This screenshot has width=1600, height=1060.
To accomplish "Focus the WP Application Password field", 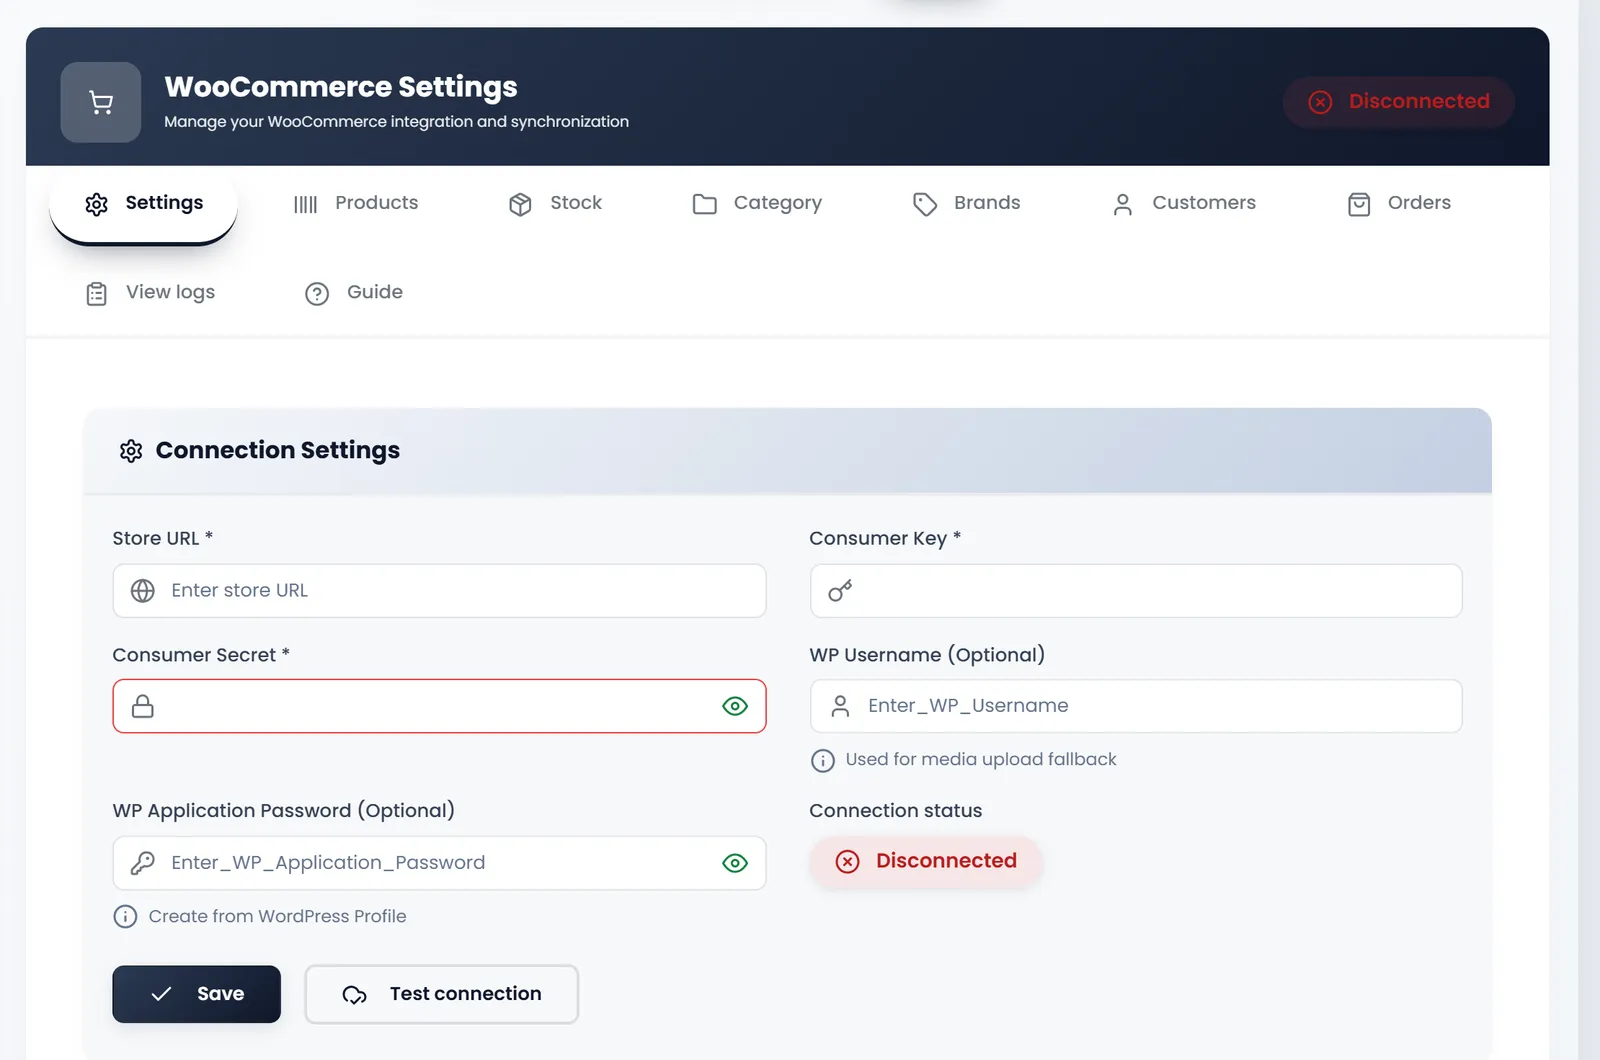I will (x=439, y=863).
